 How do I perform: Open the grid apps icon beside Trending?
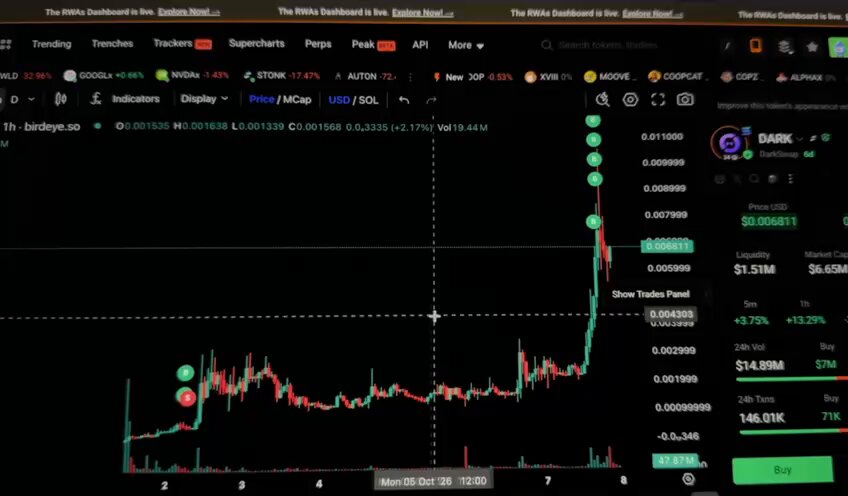(x=6, y=44)
